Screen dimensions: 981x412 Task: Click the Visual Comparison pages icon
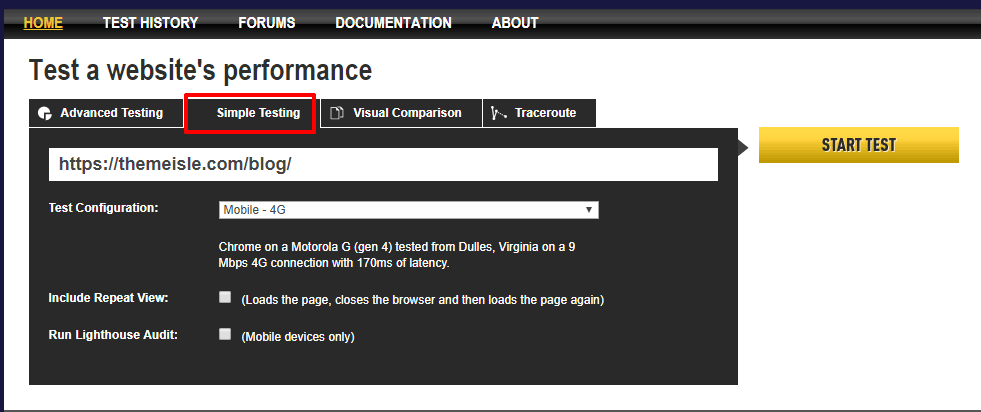click(337, 114)
